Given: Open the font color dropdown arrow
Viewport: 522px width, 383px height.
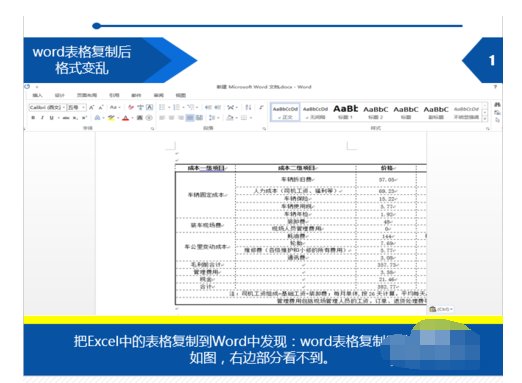Looking at the screenshot, I should point(132,118).
